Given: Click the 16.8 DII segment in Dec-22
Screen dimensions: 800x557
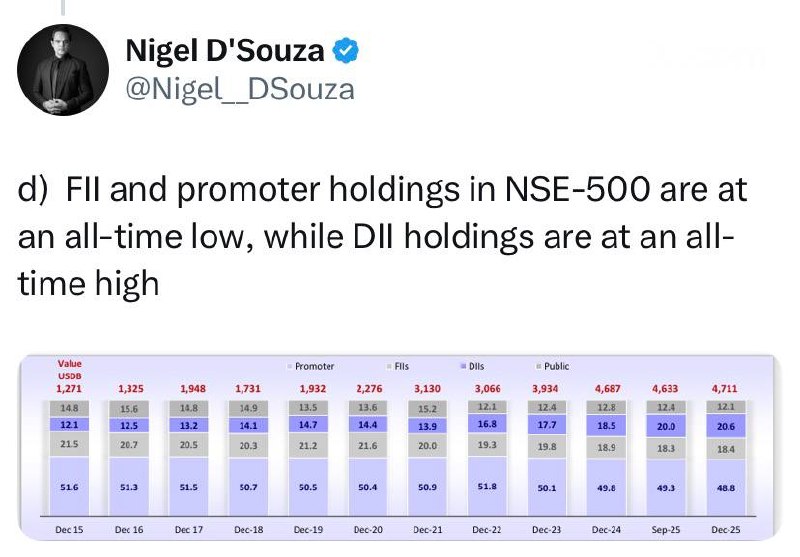Looking at the screenshot, I should tap(483, 423).
